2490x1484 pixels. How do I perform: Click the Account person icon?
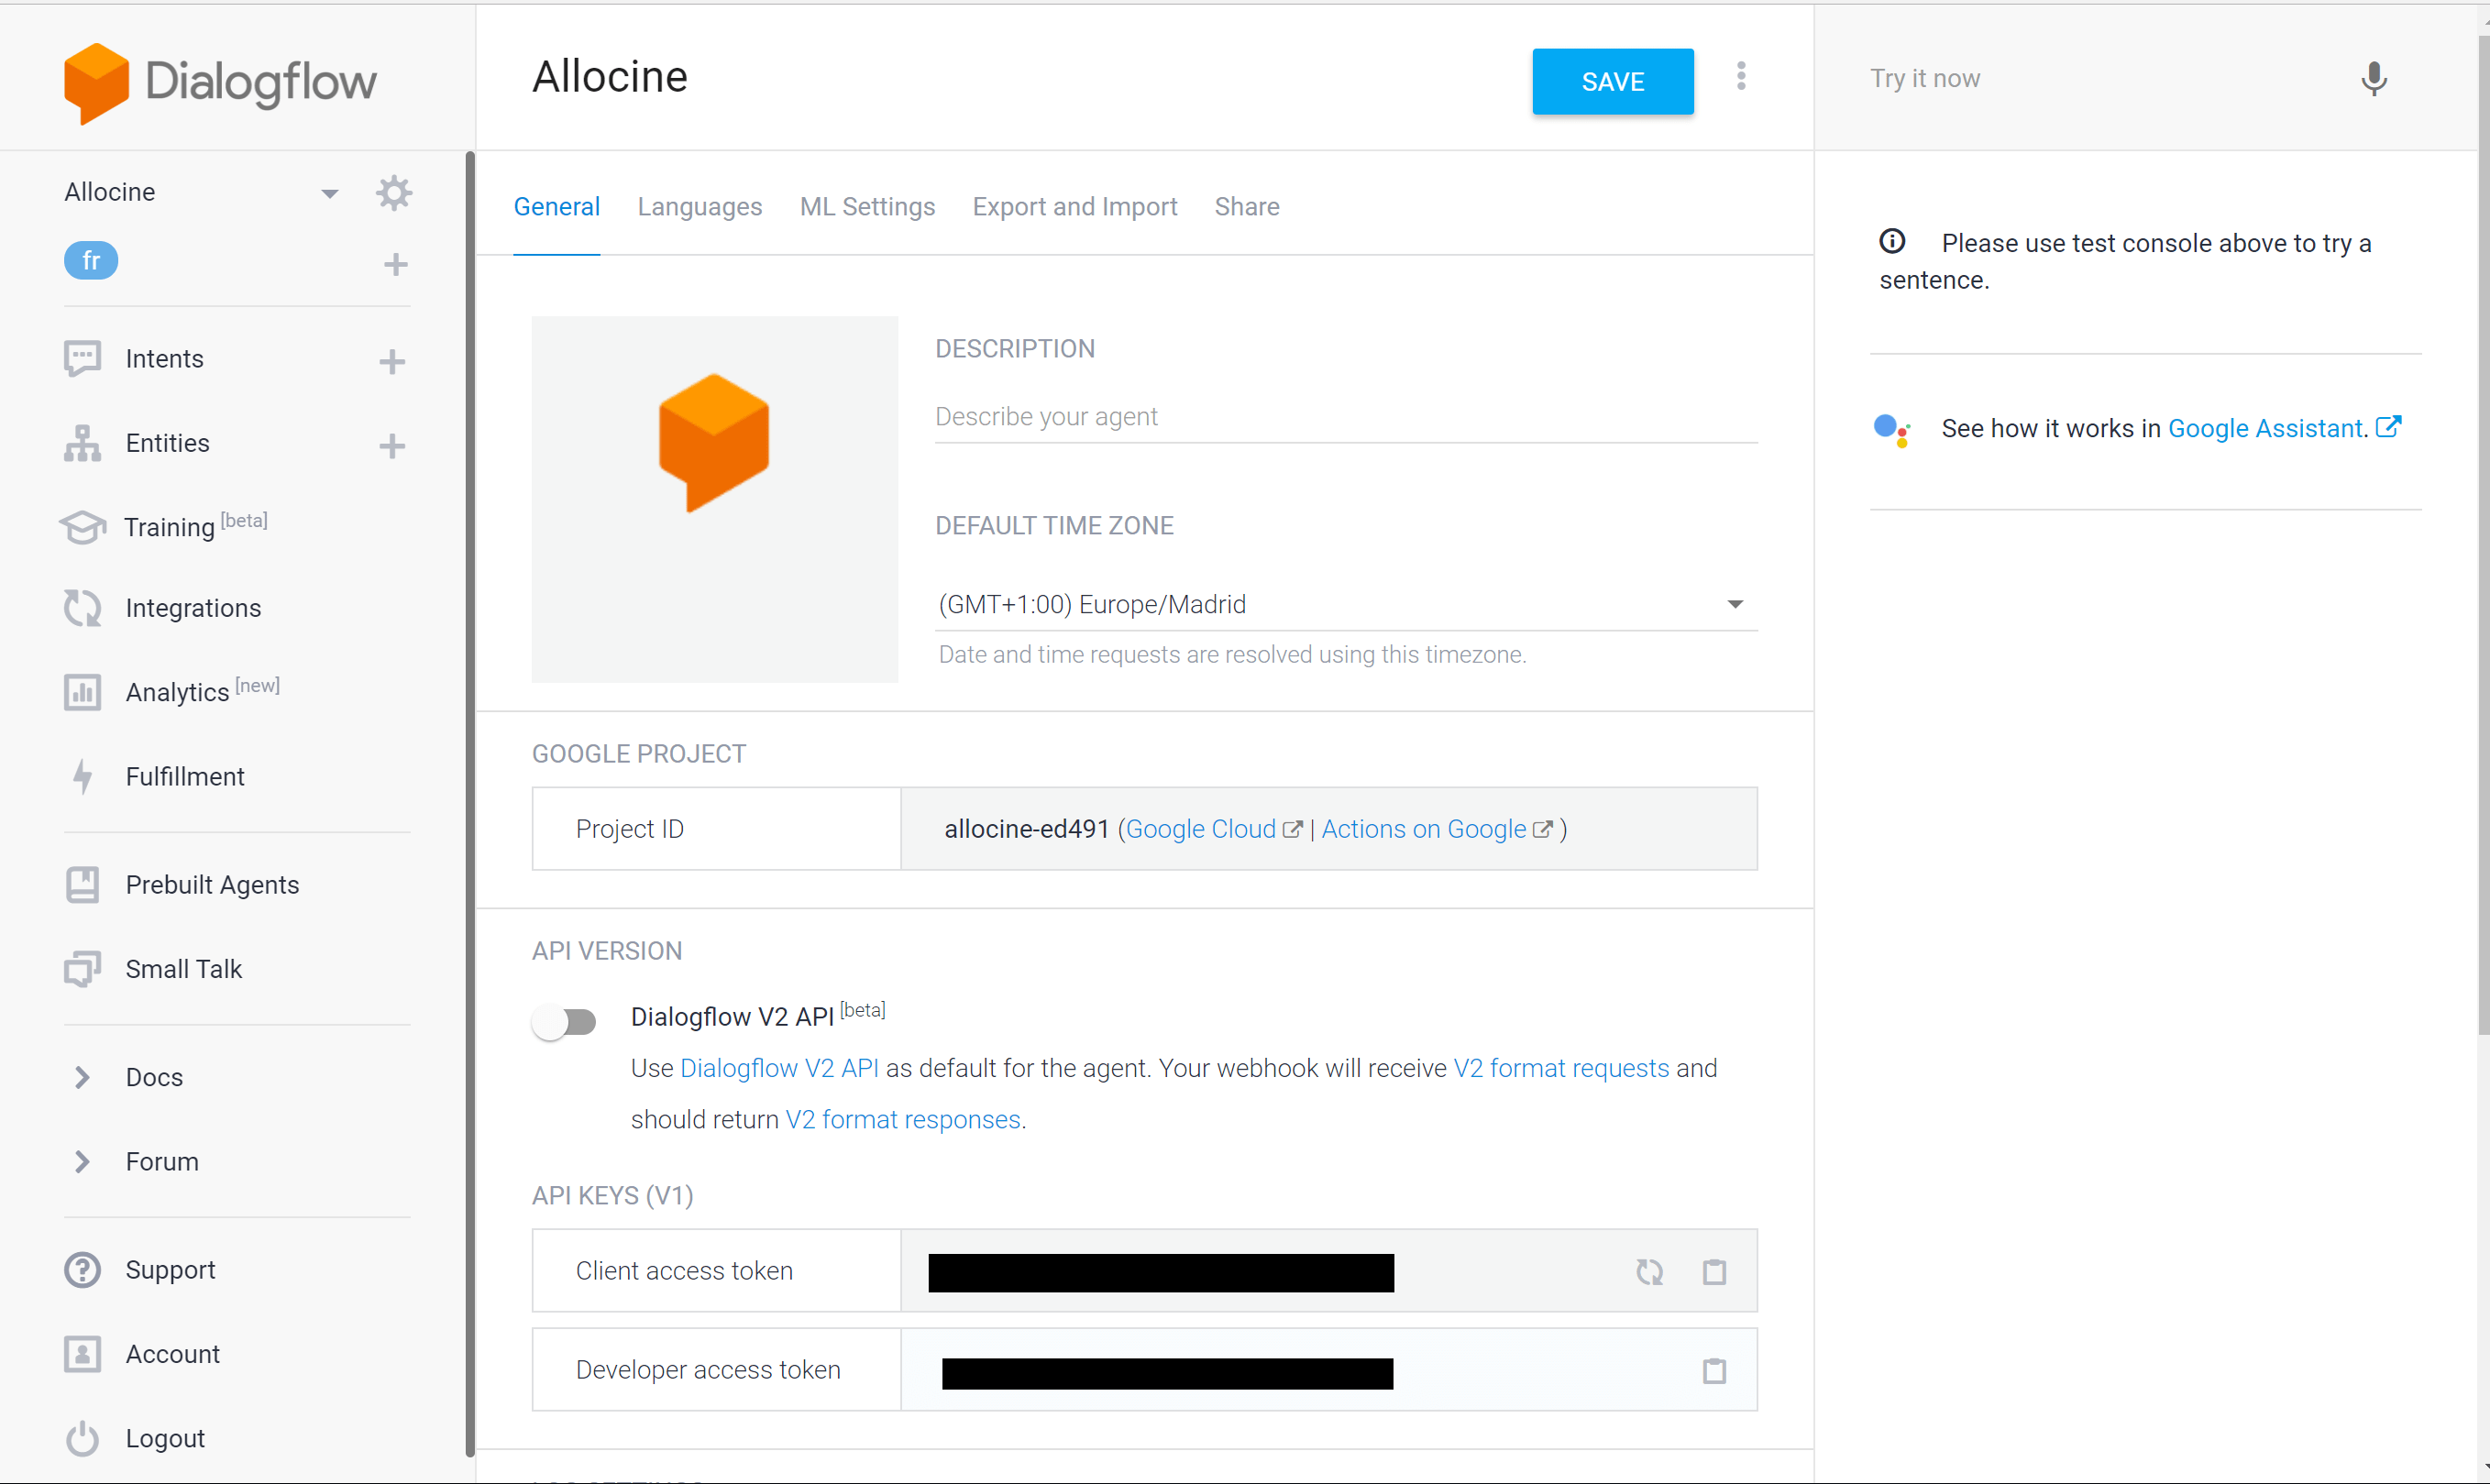coord(82,1354)
